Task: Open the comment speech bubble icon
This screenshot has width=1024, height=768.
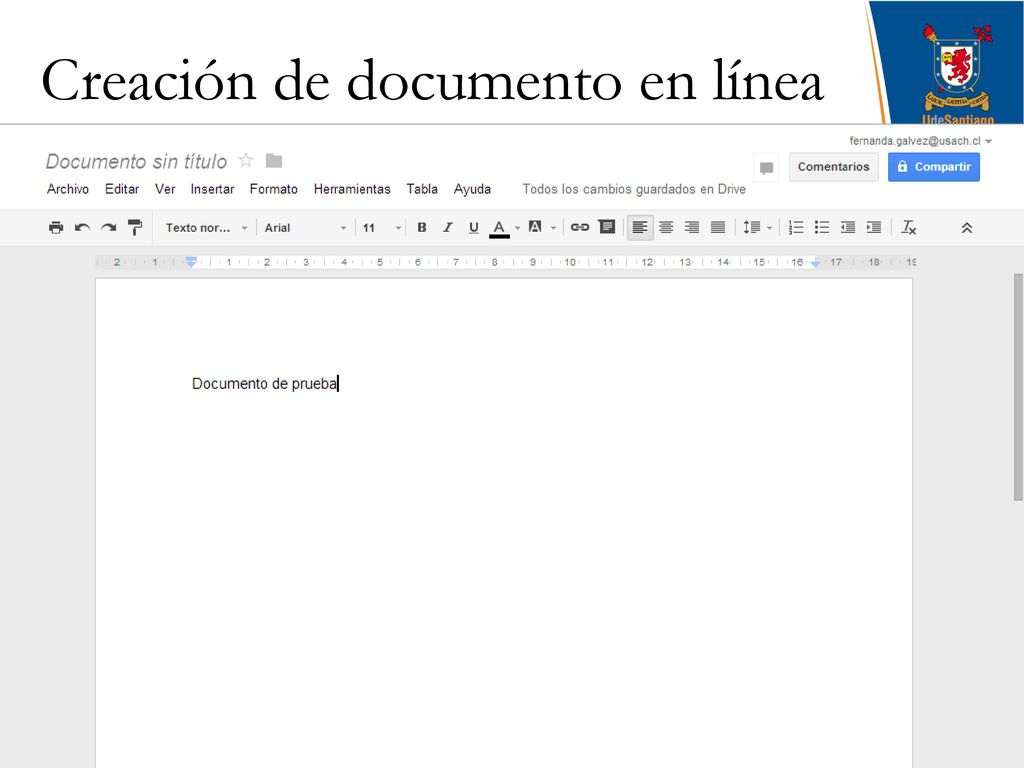Action: click(x=767, y=168)
